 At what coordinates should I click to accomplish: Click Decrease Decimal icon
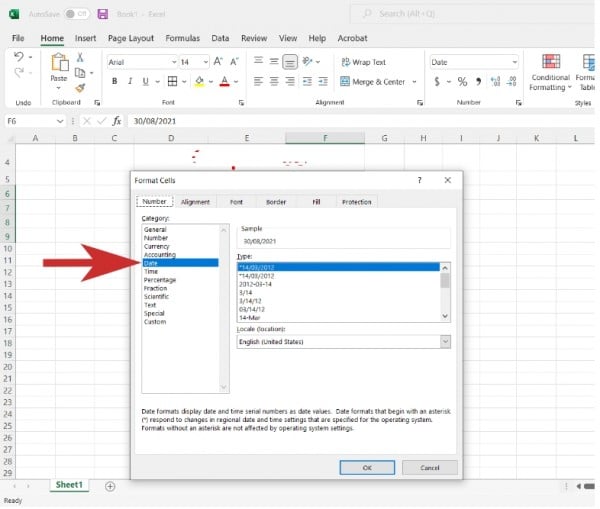click(512, 82)
